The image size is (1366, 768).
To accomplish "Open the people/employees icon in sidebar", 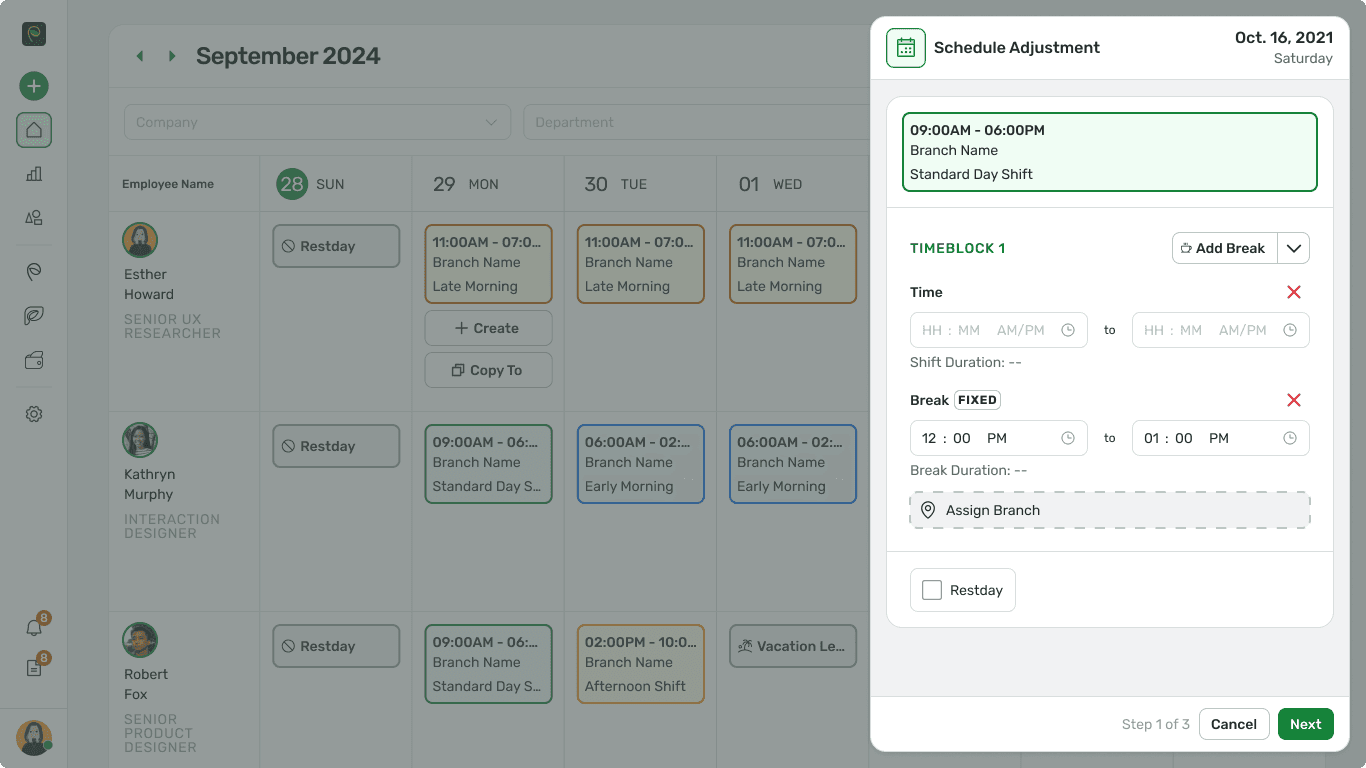I will pyautogui.click(x=34, y=218).
